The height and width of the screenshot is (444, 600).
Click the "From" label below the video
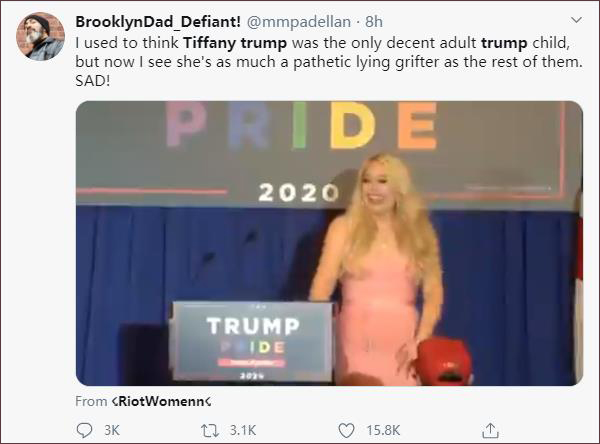91,401
